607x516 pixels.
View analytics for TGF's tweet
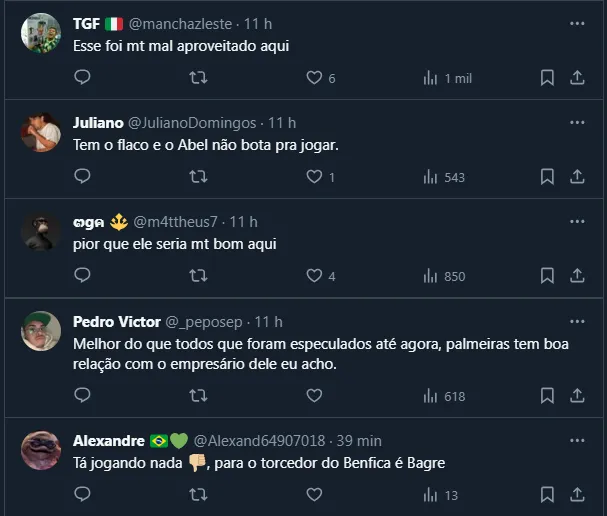[447, 77]
